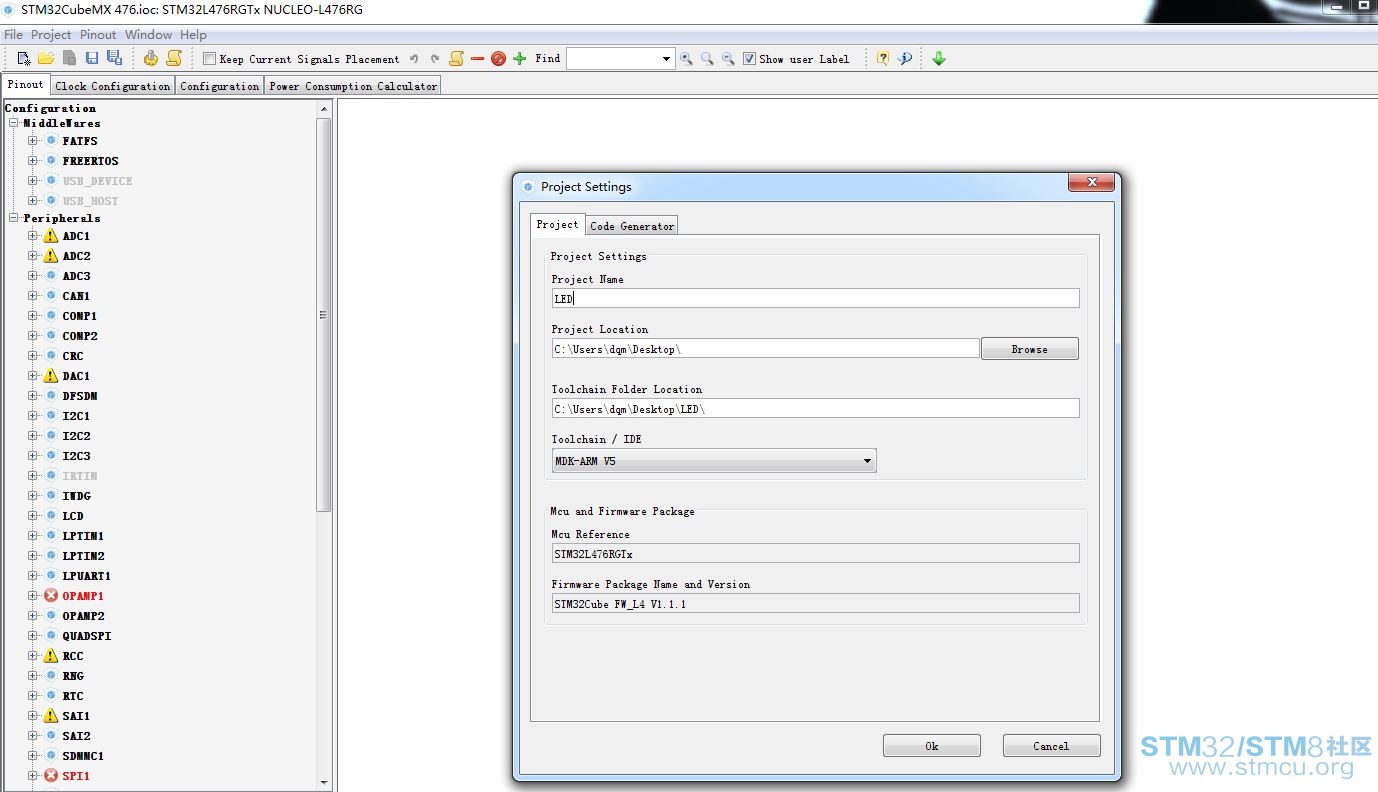Click the last magnifier icon before Show user Label

(728, 59)
